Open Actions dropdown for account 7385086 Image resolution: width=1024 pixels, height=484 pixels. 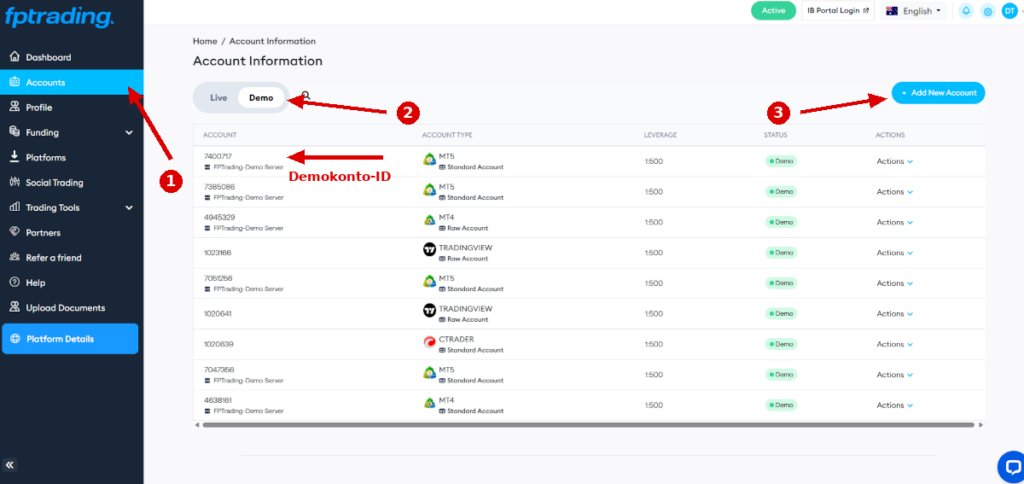[894, 192]
